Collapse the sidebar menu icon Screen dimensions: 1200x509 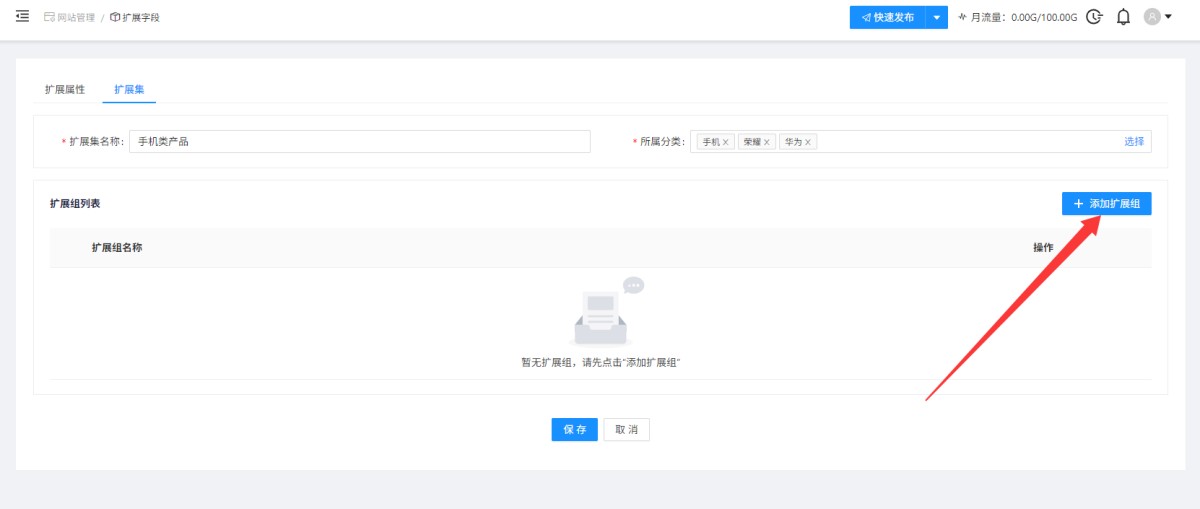pyautogui.click(x=22, y=17)
